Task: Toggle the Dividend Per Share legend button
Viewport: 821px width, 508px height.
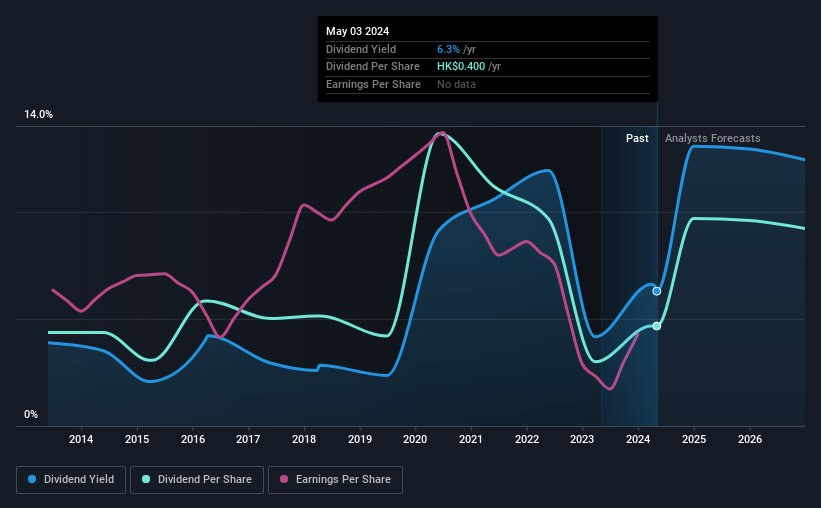Action: 197,480
